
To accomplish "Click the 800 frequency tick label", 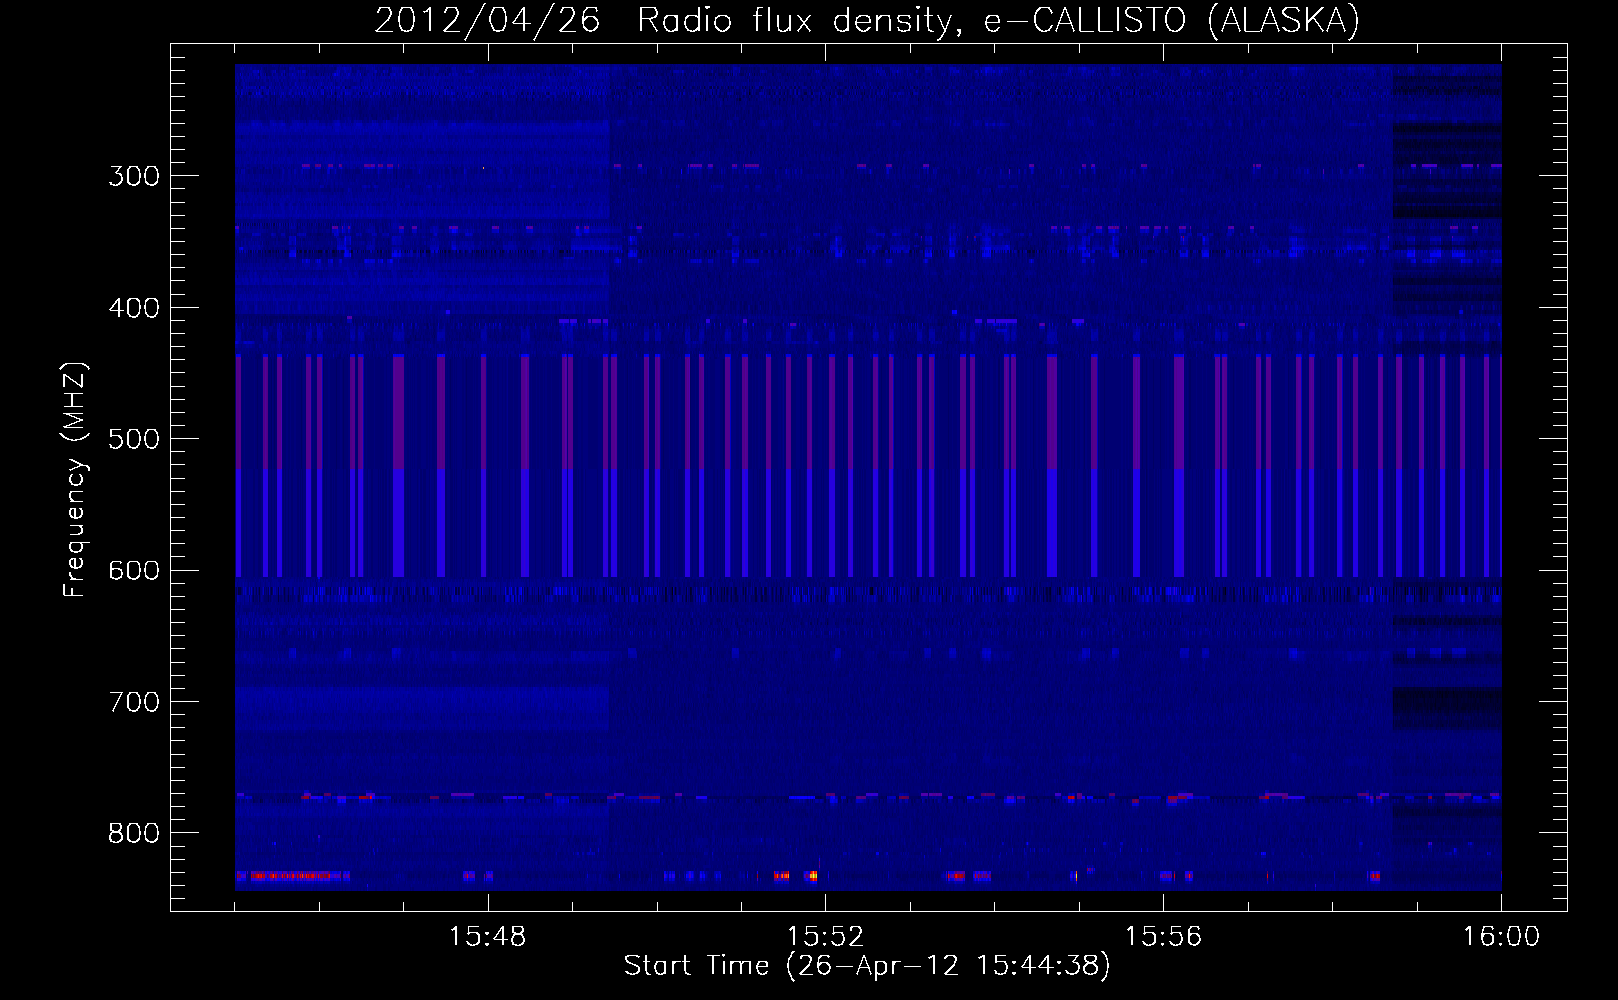I will click(x=134, y=834).
